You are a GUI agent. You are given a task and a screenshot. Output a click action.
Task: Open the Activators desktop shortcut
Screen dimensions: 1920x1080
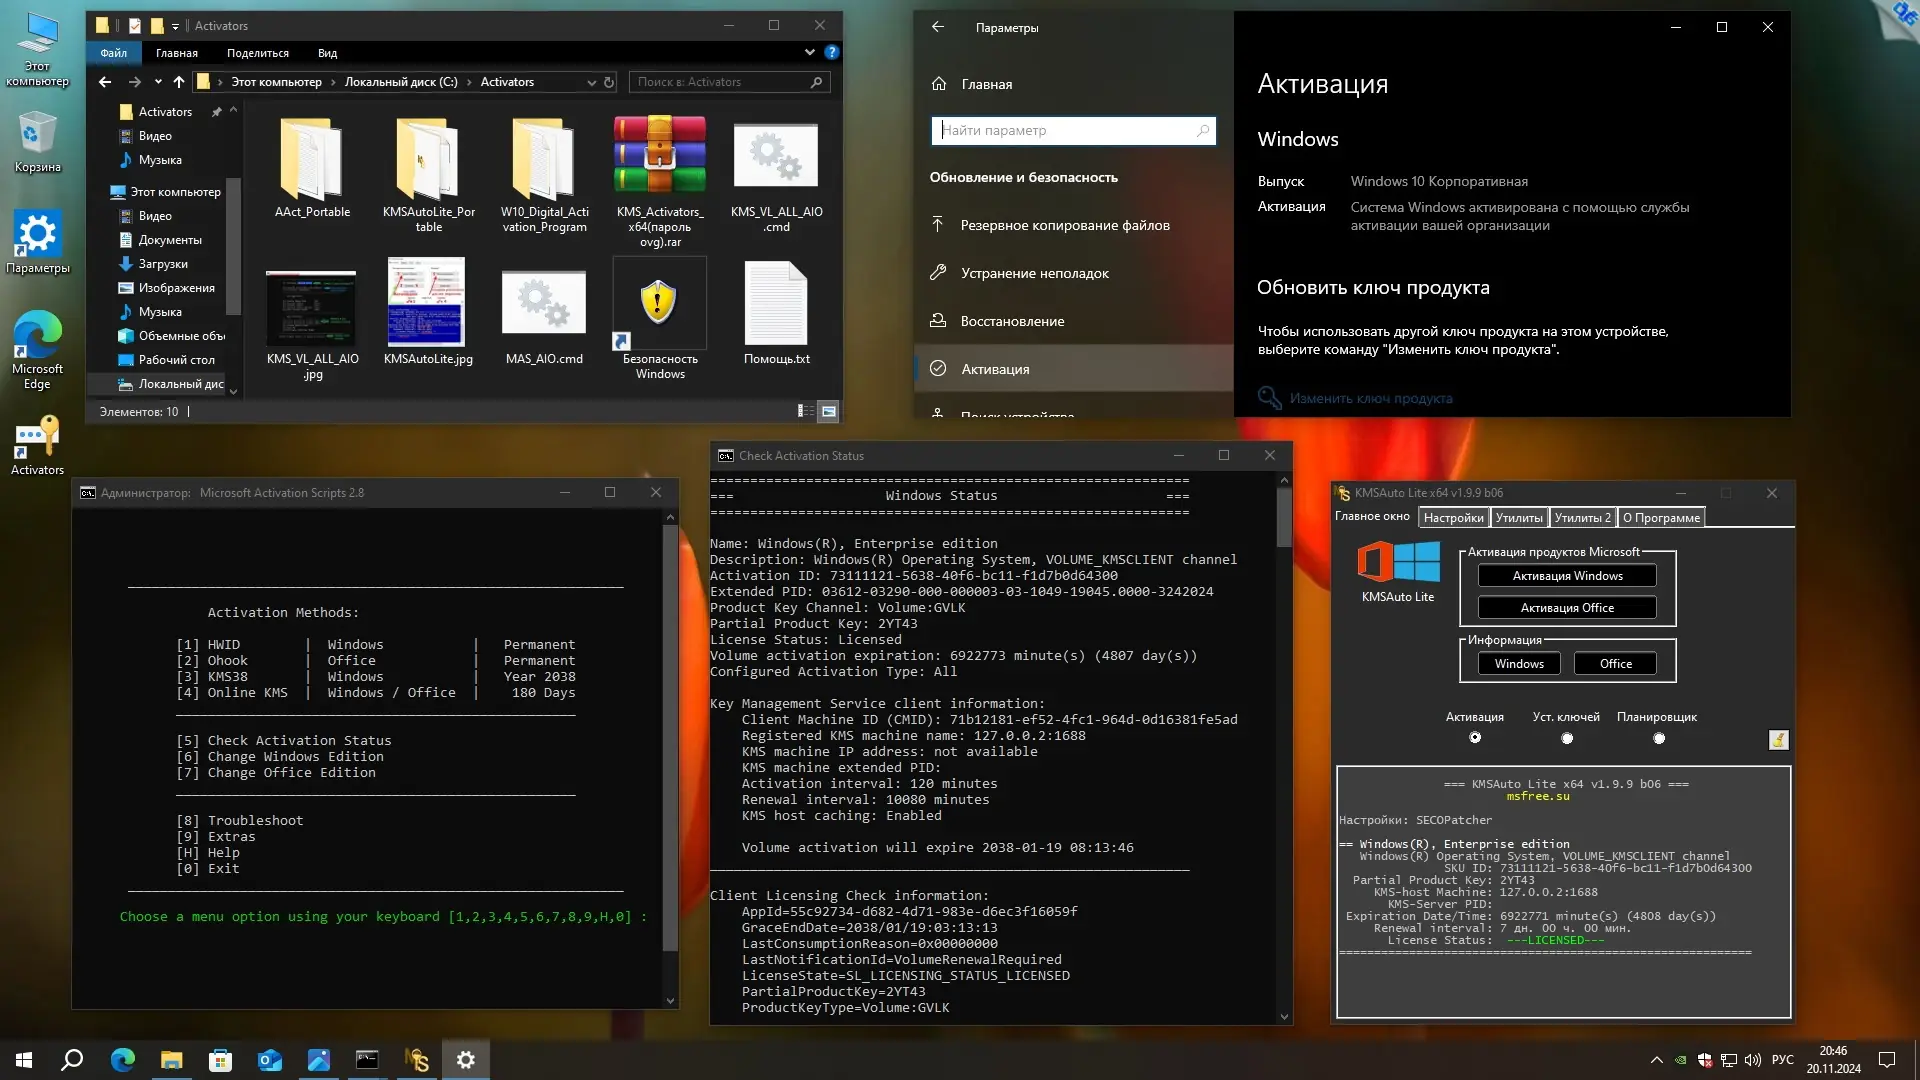36,440
